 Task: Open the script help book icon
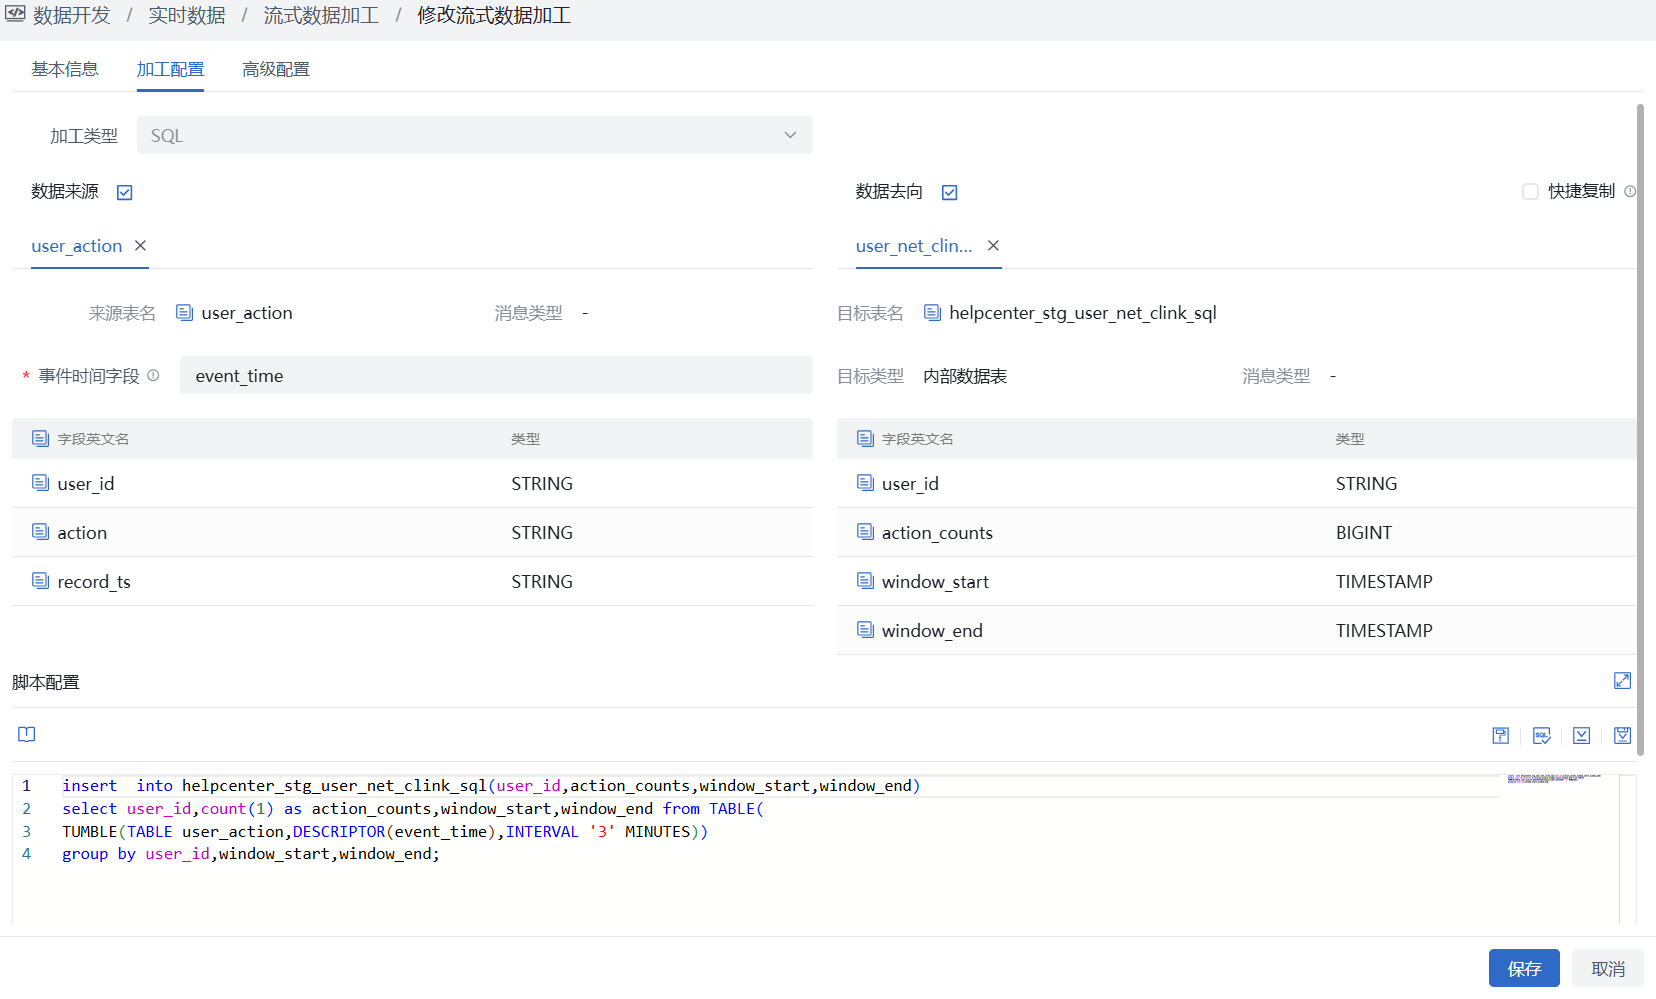click(27, 734)
